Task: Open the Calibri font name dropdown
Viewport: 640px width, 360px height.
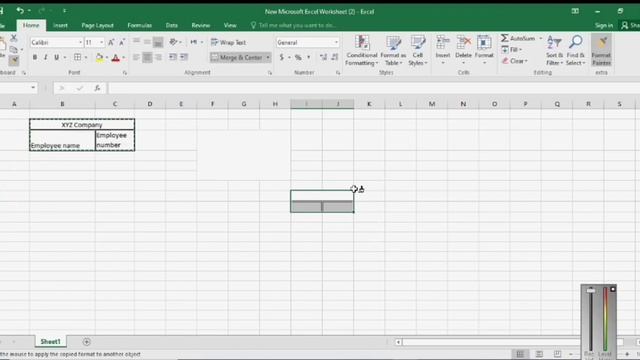Action: [x=80, y=42]
